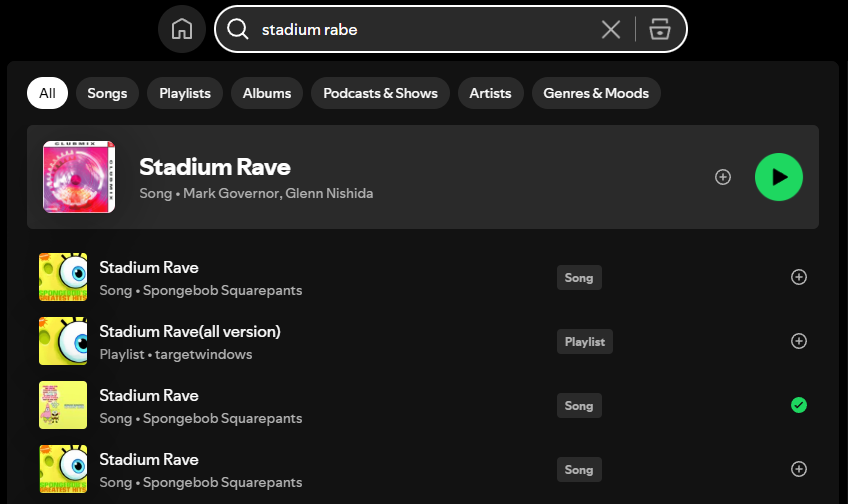Toggle the green saved checkmark on Stadium Rave
The height and width of the screenshot is (504, 848).
[x=799, y=405]
